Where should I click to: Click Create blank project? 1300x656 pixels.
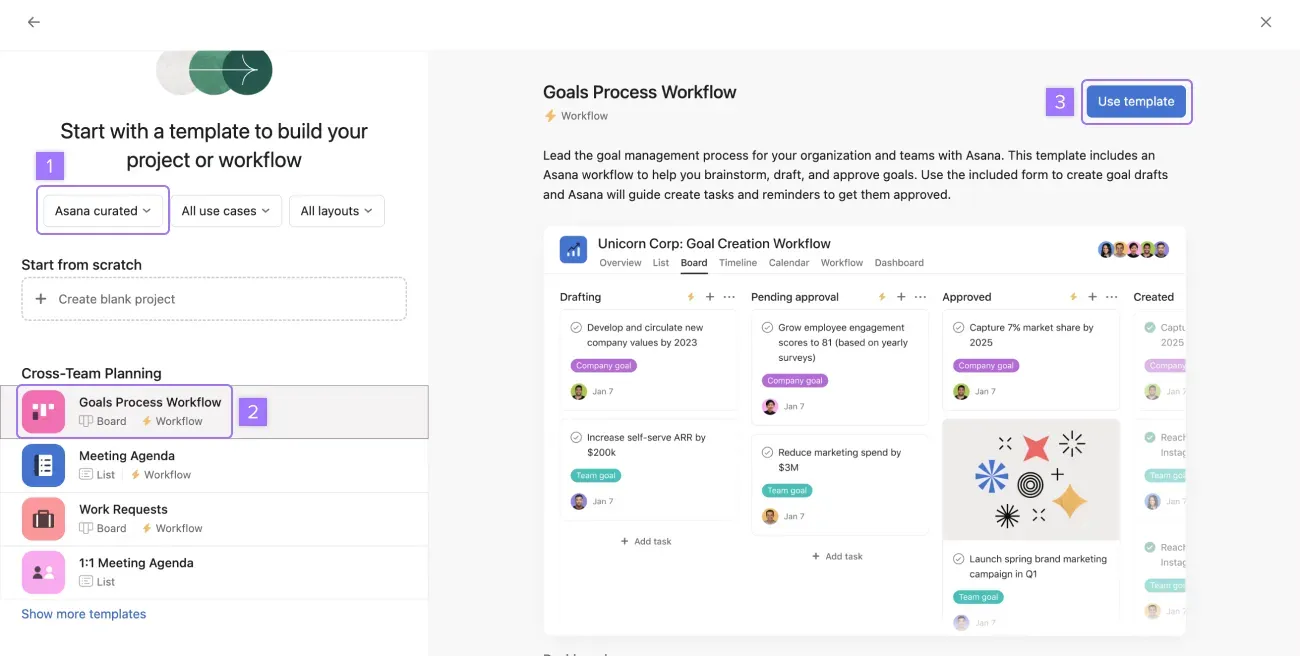pyautogui.click(x=214, y=299)
